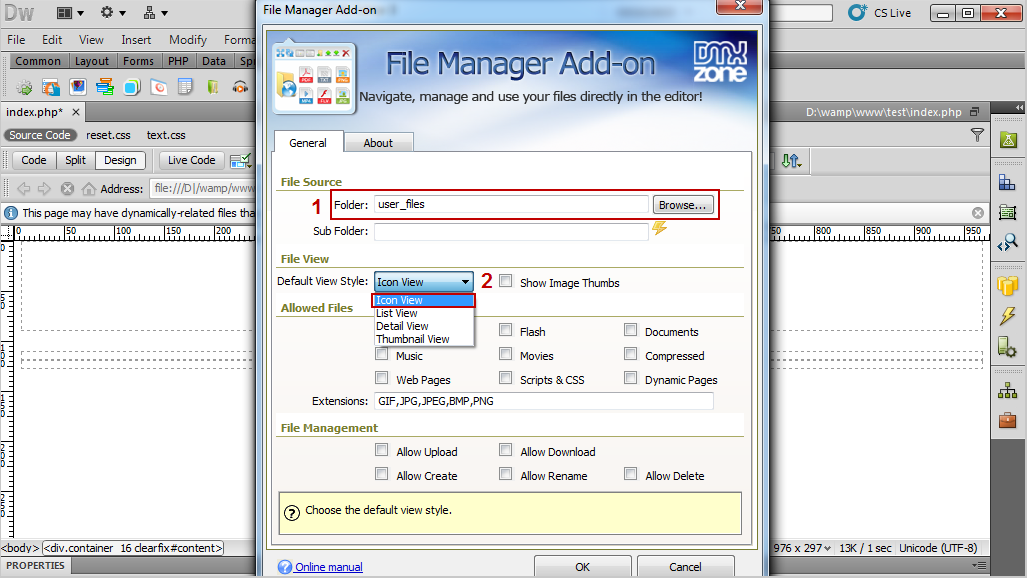Choose Detail View from the dropdown list
1027x578 pixels.
423,326
